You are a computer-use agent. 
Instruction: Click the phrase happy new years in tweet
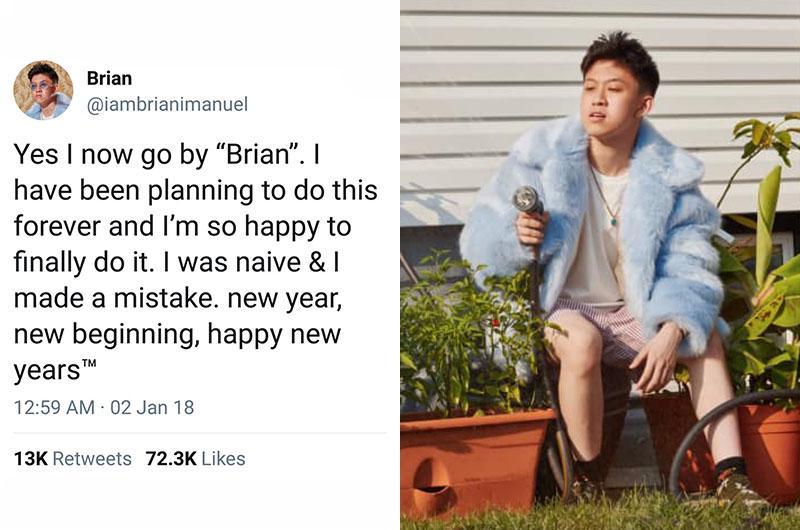point(178,352)
